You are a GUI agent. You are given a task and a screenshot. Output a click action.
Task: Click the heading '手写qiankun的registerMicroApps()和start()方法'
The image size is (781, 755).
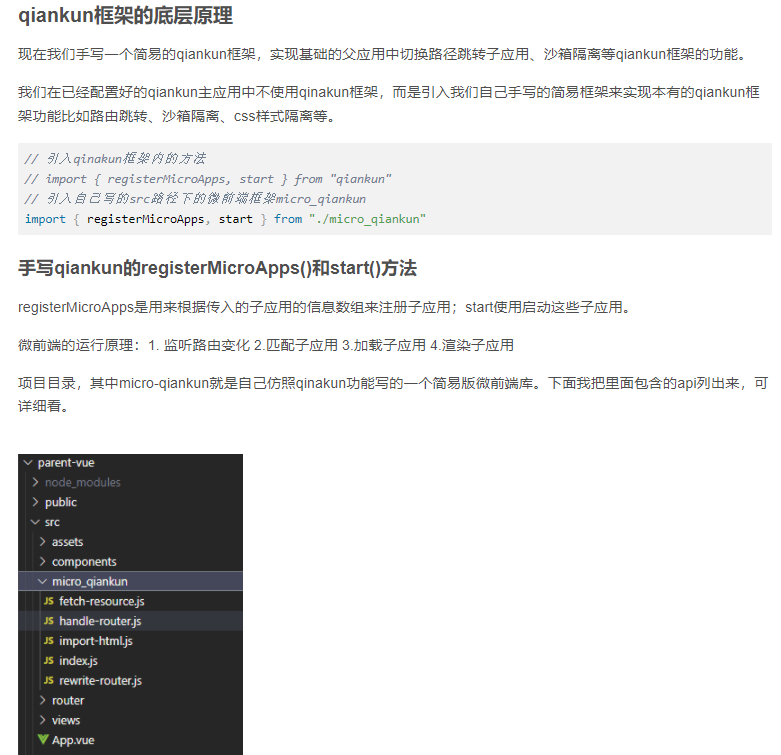point(217,268)
